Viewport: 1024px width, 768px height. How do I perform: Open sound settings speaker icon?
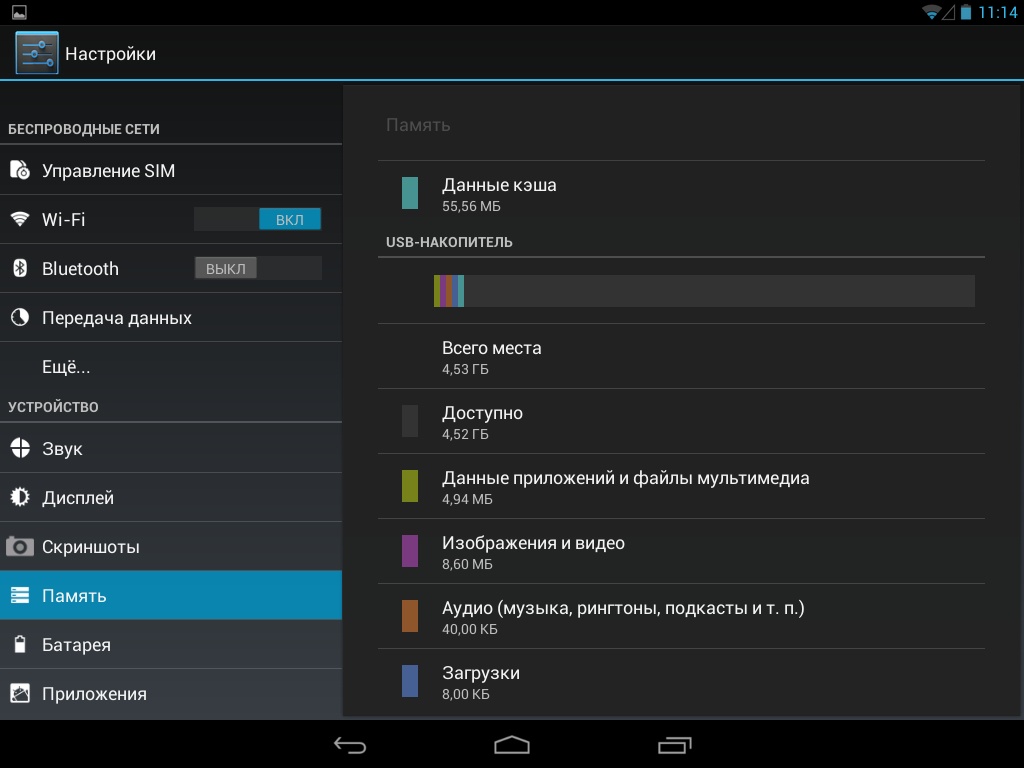(20, 449)
